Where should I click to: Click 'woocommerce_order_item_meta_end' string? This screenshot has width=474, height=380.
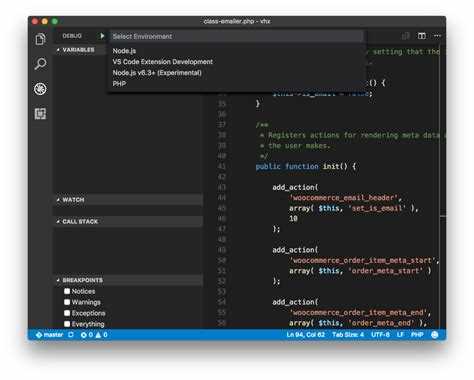[358, 312]
